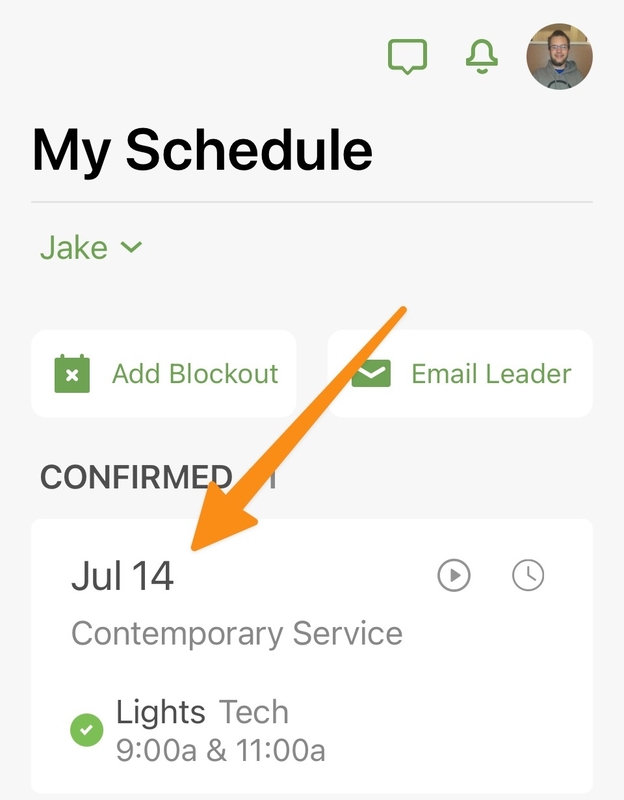Click the My Schedule heading
Image resolution: width=624 pixels, height=800 pixels.
(200, 152)
